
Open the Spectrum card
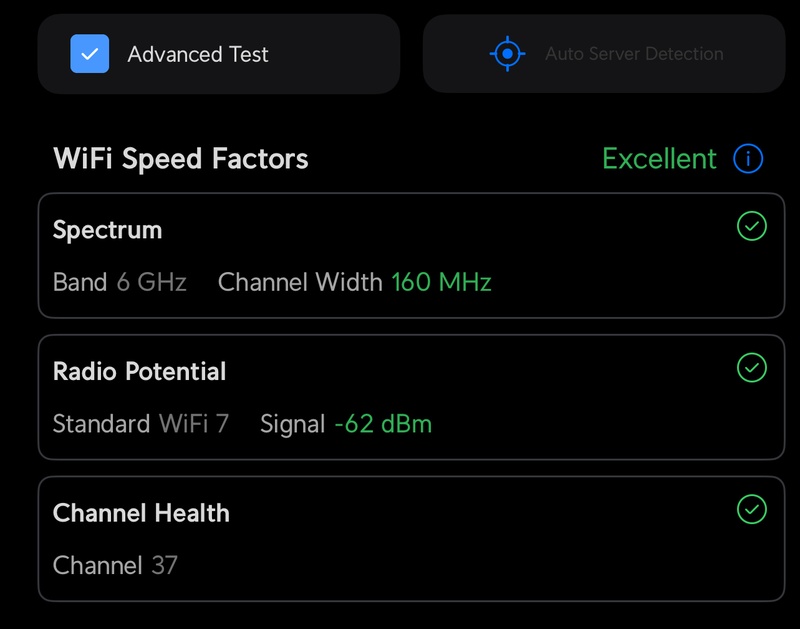point(411,256)
